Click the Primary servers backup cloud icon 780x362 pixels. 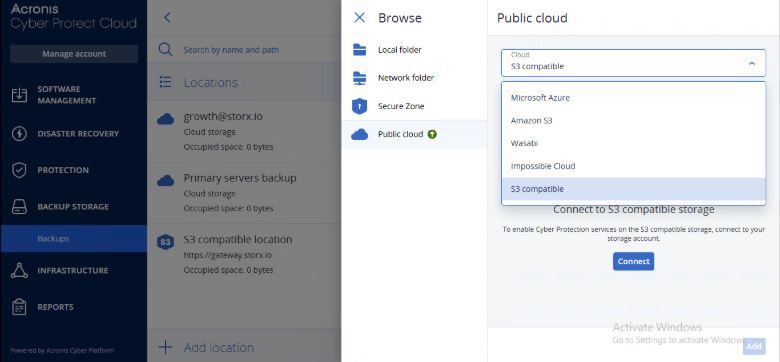166,181
